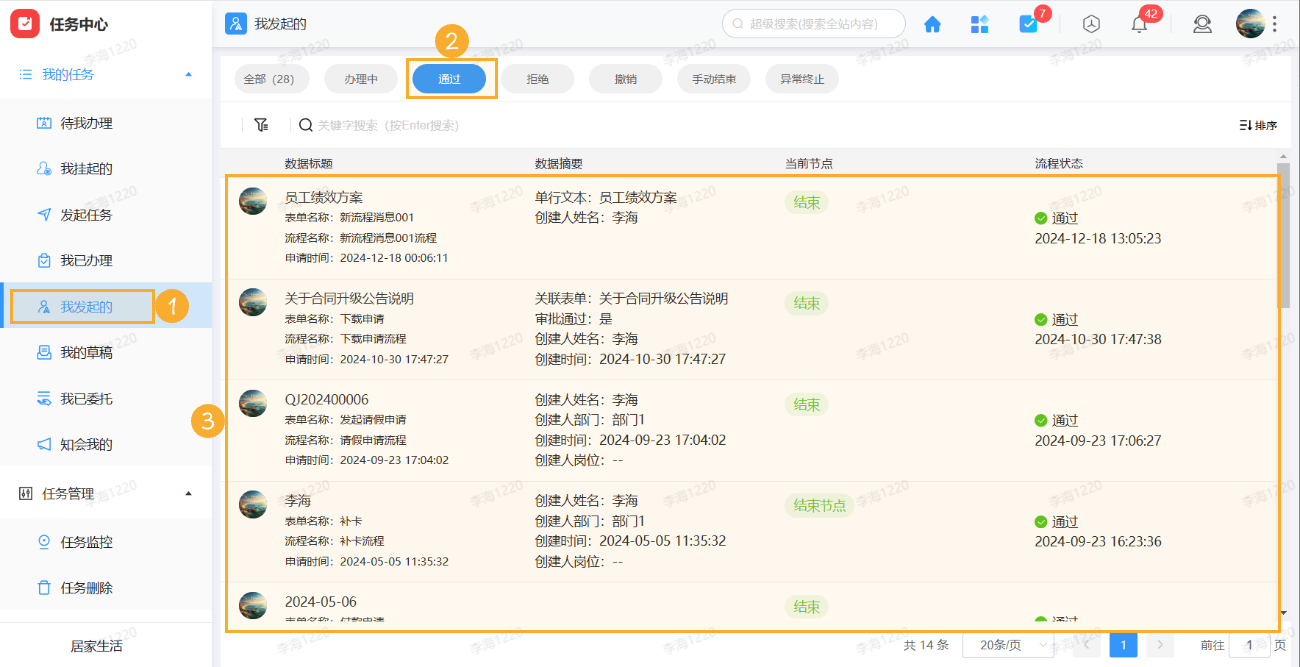Image resolution: width=1300 pixels, height=667 pixels.
Task: Collapse the 我的任务 section
Action: coord(186,73)
